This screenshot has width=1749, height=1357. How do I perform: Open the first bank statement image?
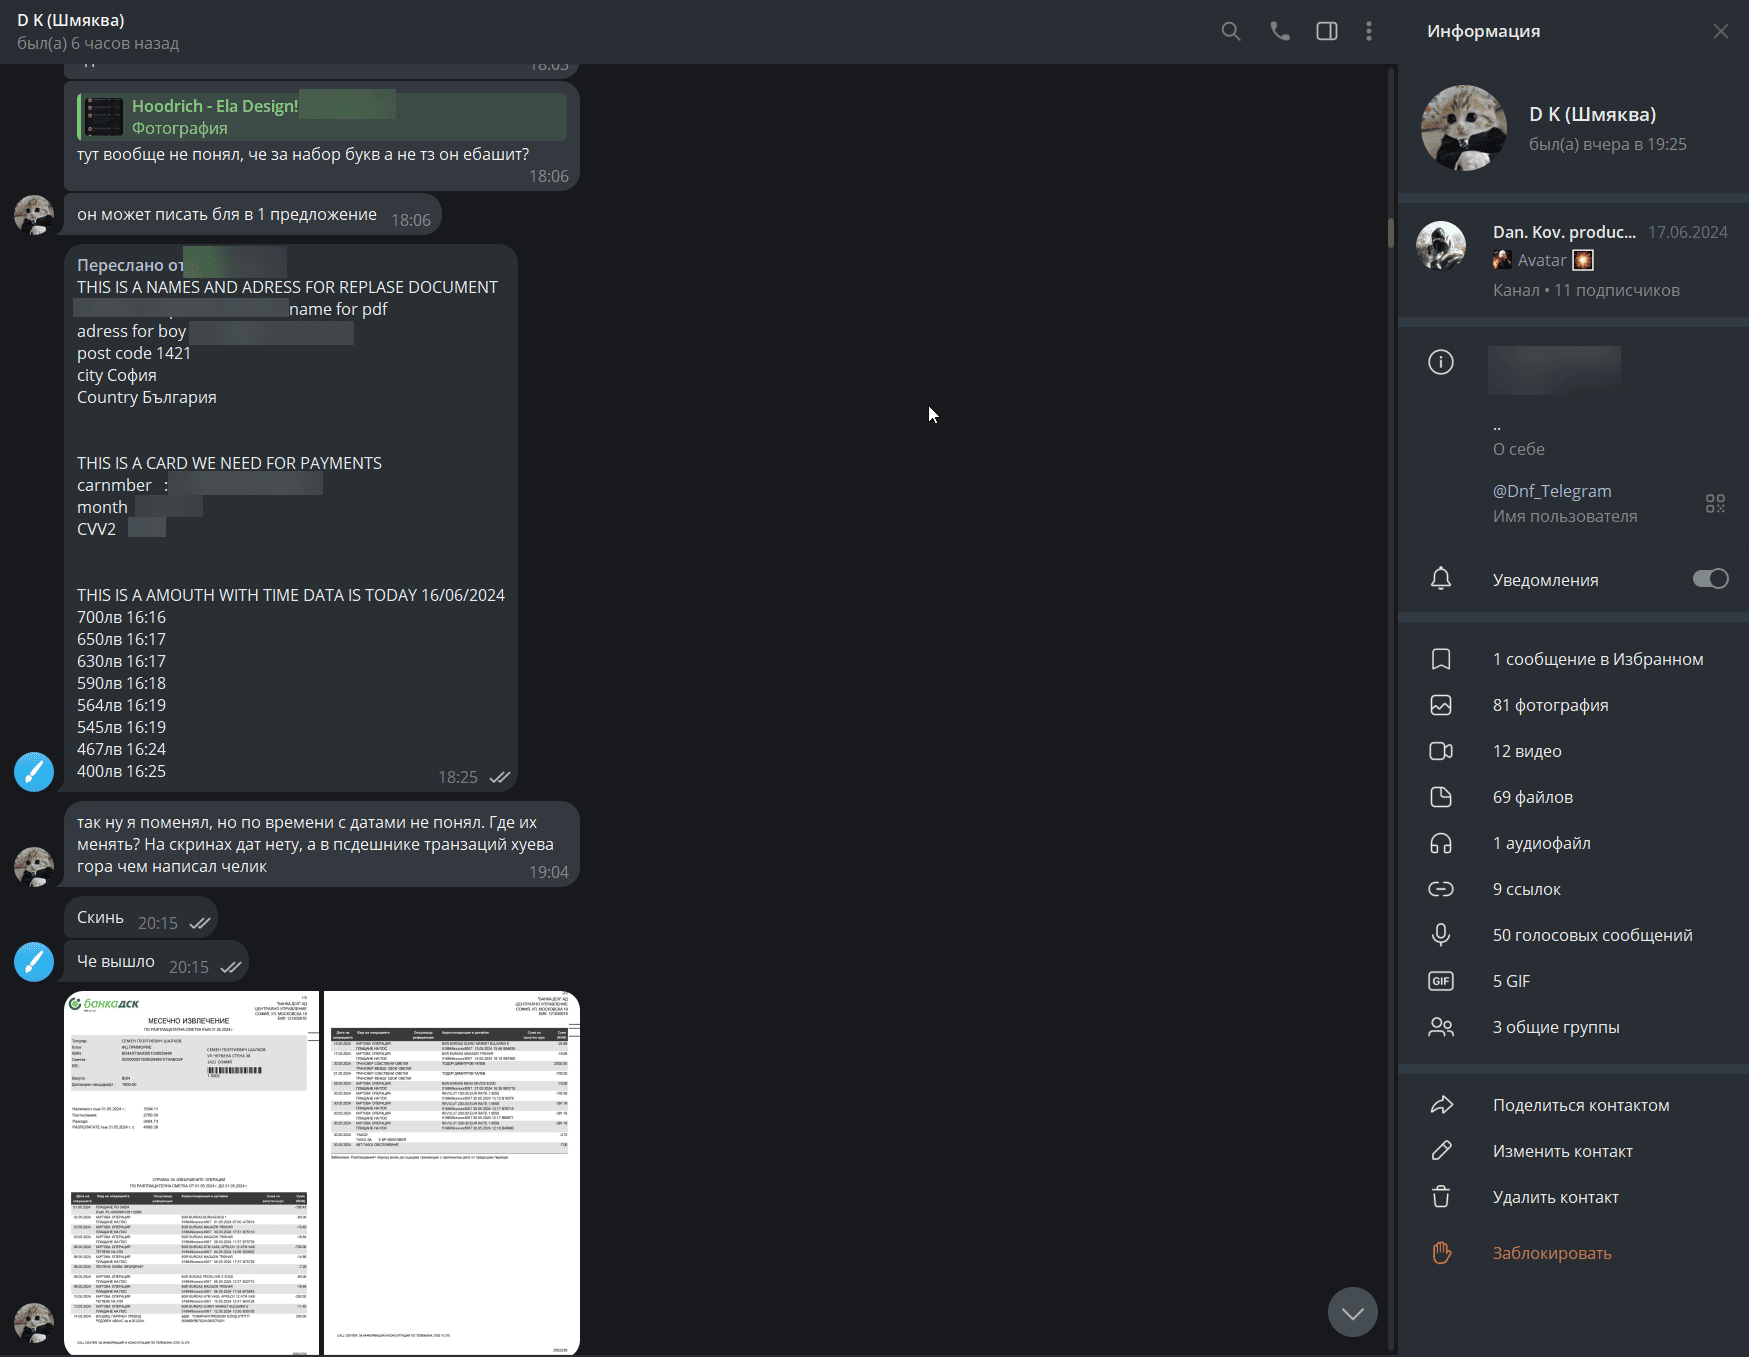coord(192,1173)
